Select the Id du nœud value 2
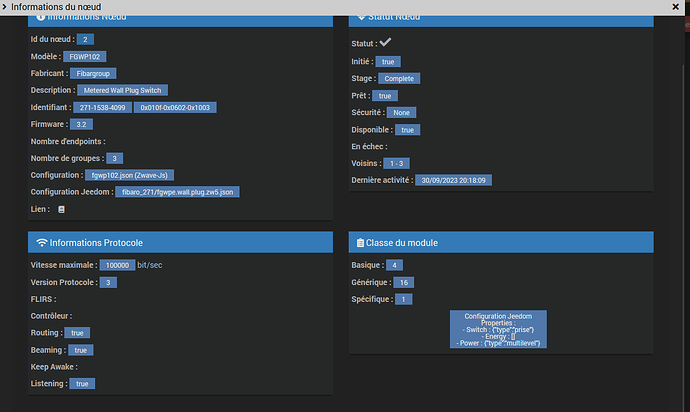The width and height of the screenshot is (690, 412). click(x=85, y=39)
